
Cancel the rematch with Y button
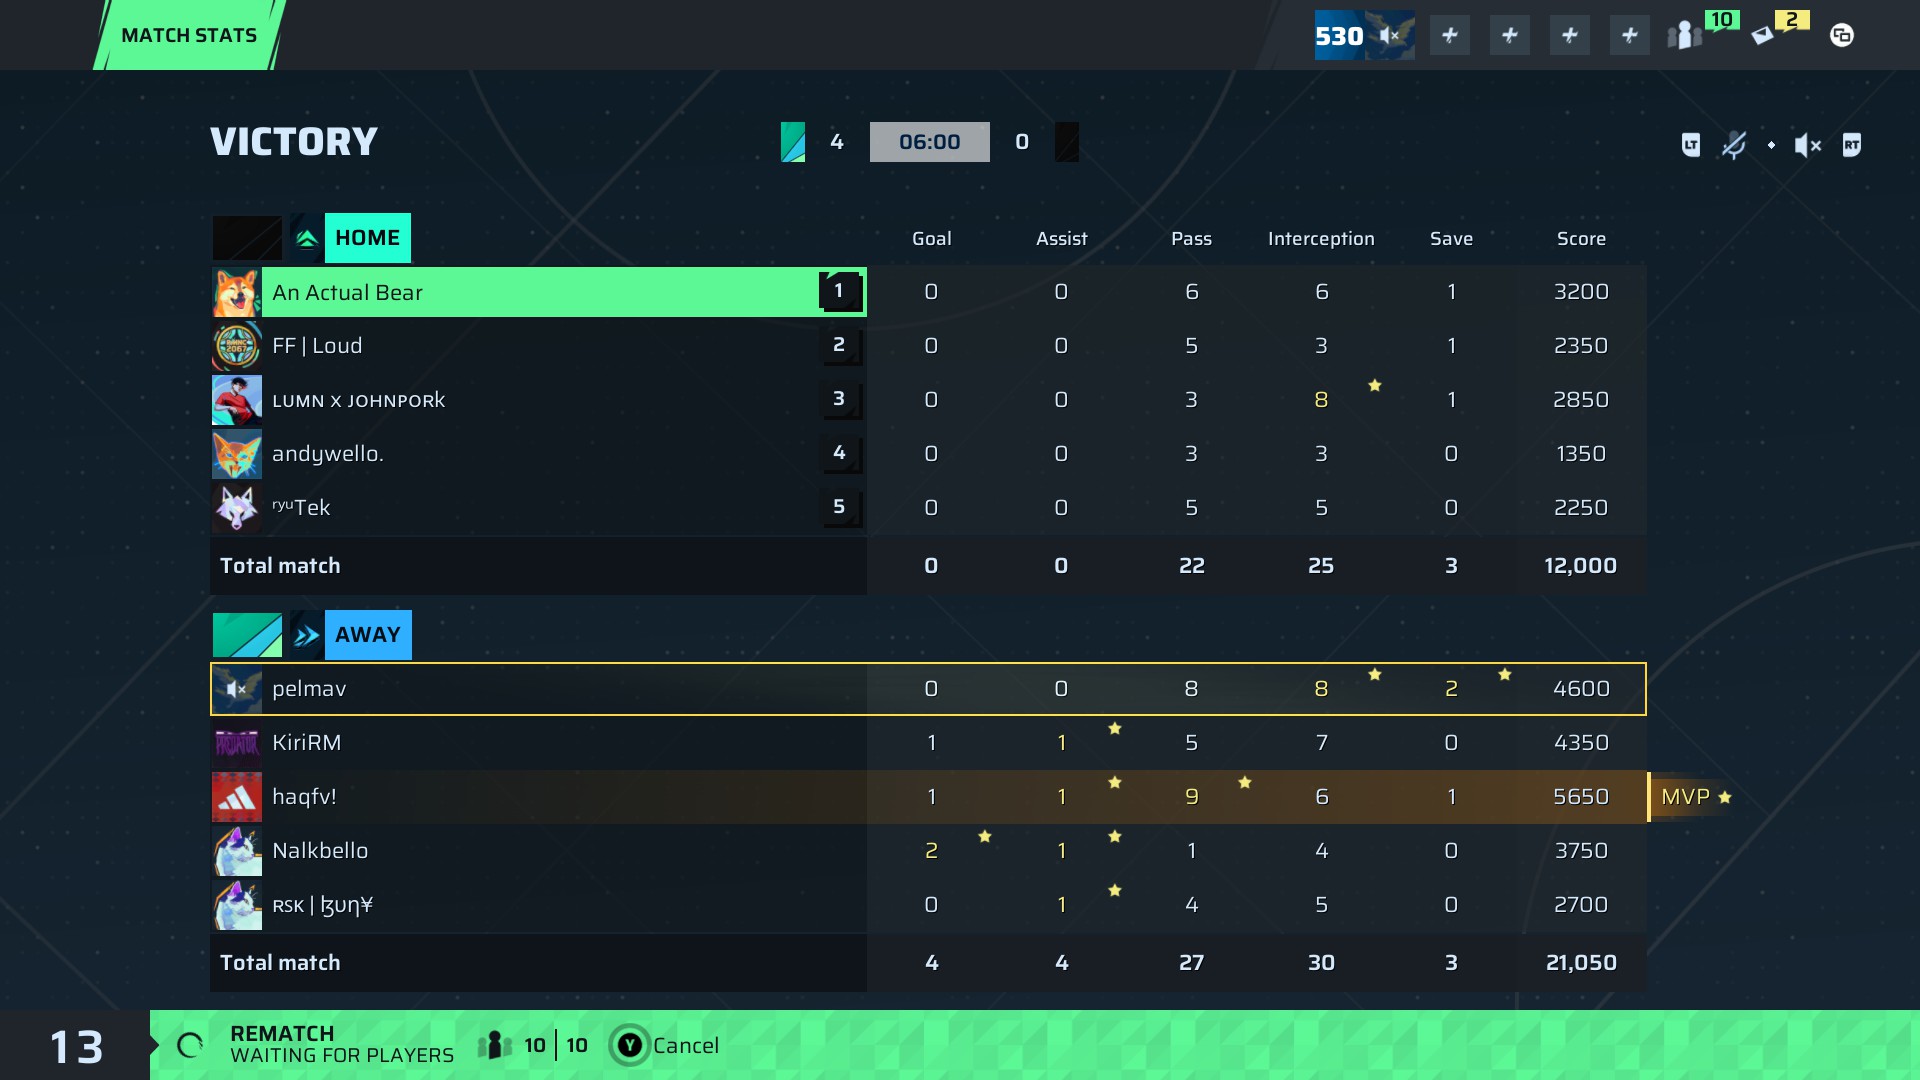pyautogui.click(x=664, y=1046)
